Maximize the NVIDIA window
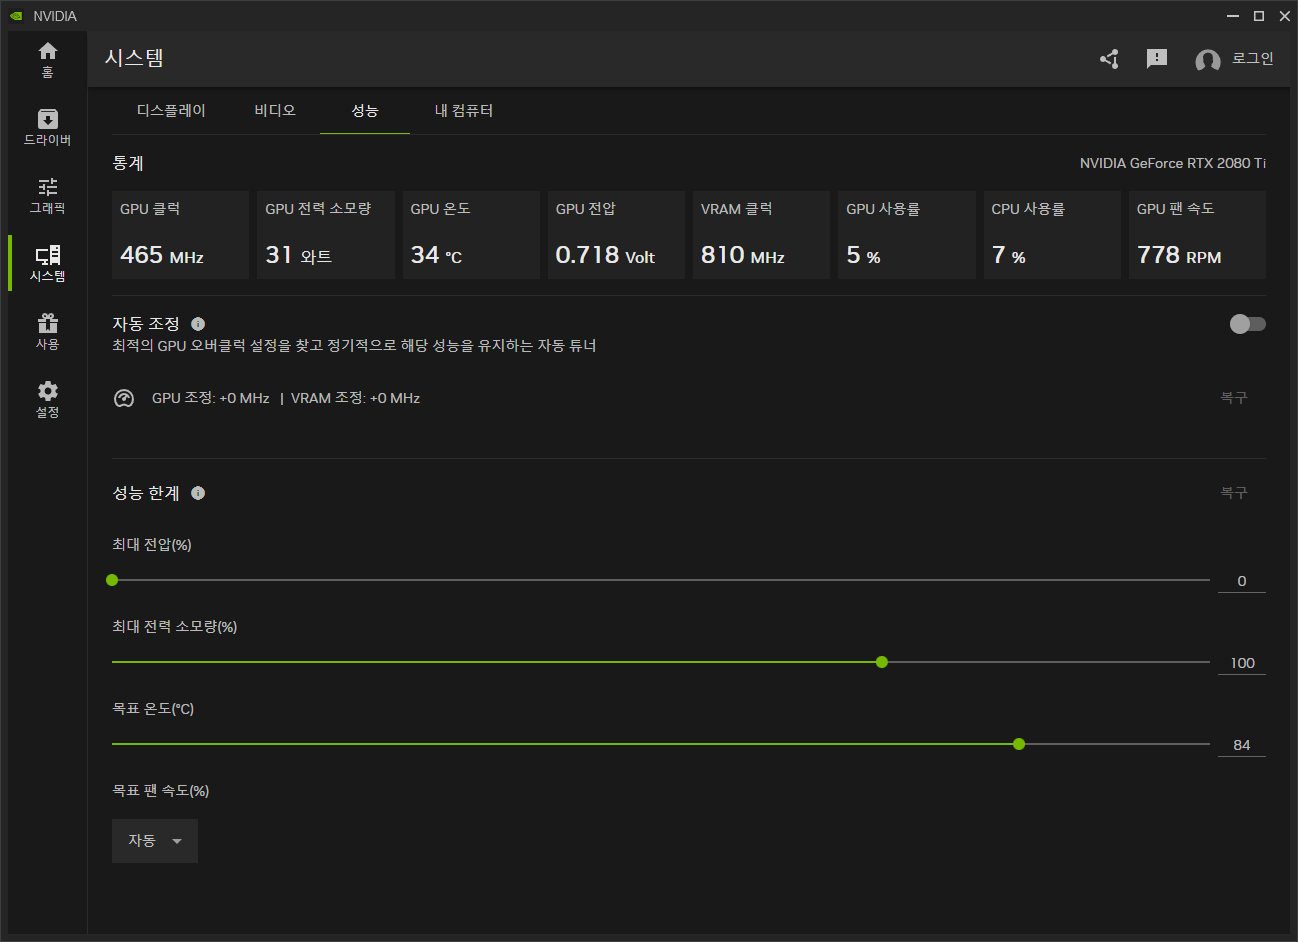This screenshot has width=1298, height=942. (1259, 16)
